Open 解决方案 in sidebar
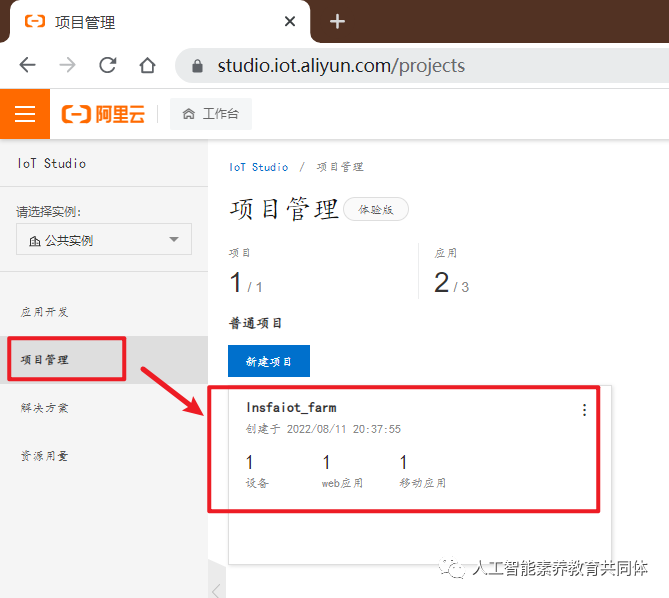669x598 pixels. coord(44,408)
